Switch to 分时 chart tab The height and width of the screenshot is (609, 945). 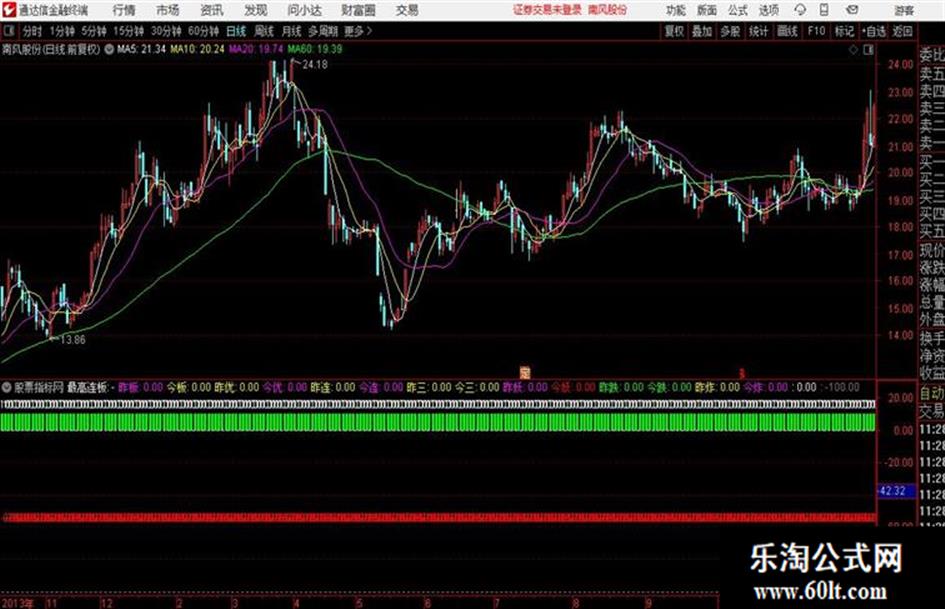[x=32, y=31]
